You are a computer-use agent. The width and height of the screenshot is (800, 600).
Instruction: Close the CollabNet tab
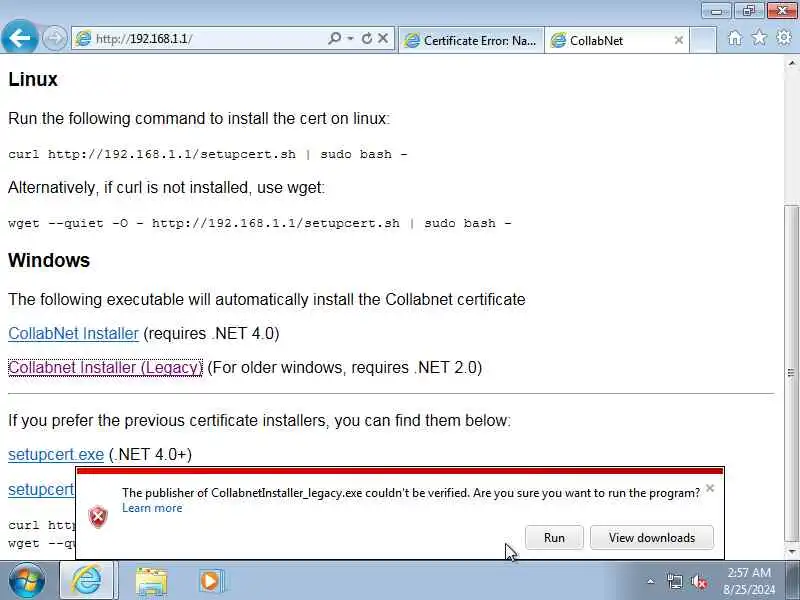coord(679,40)
